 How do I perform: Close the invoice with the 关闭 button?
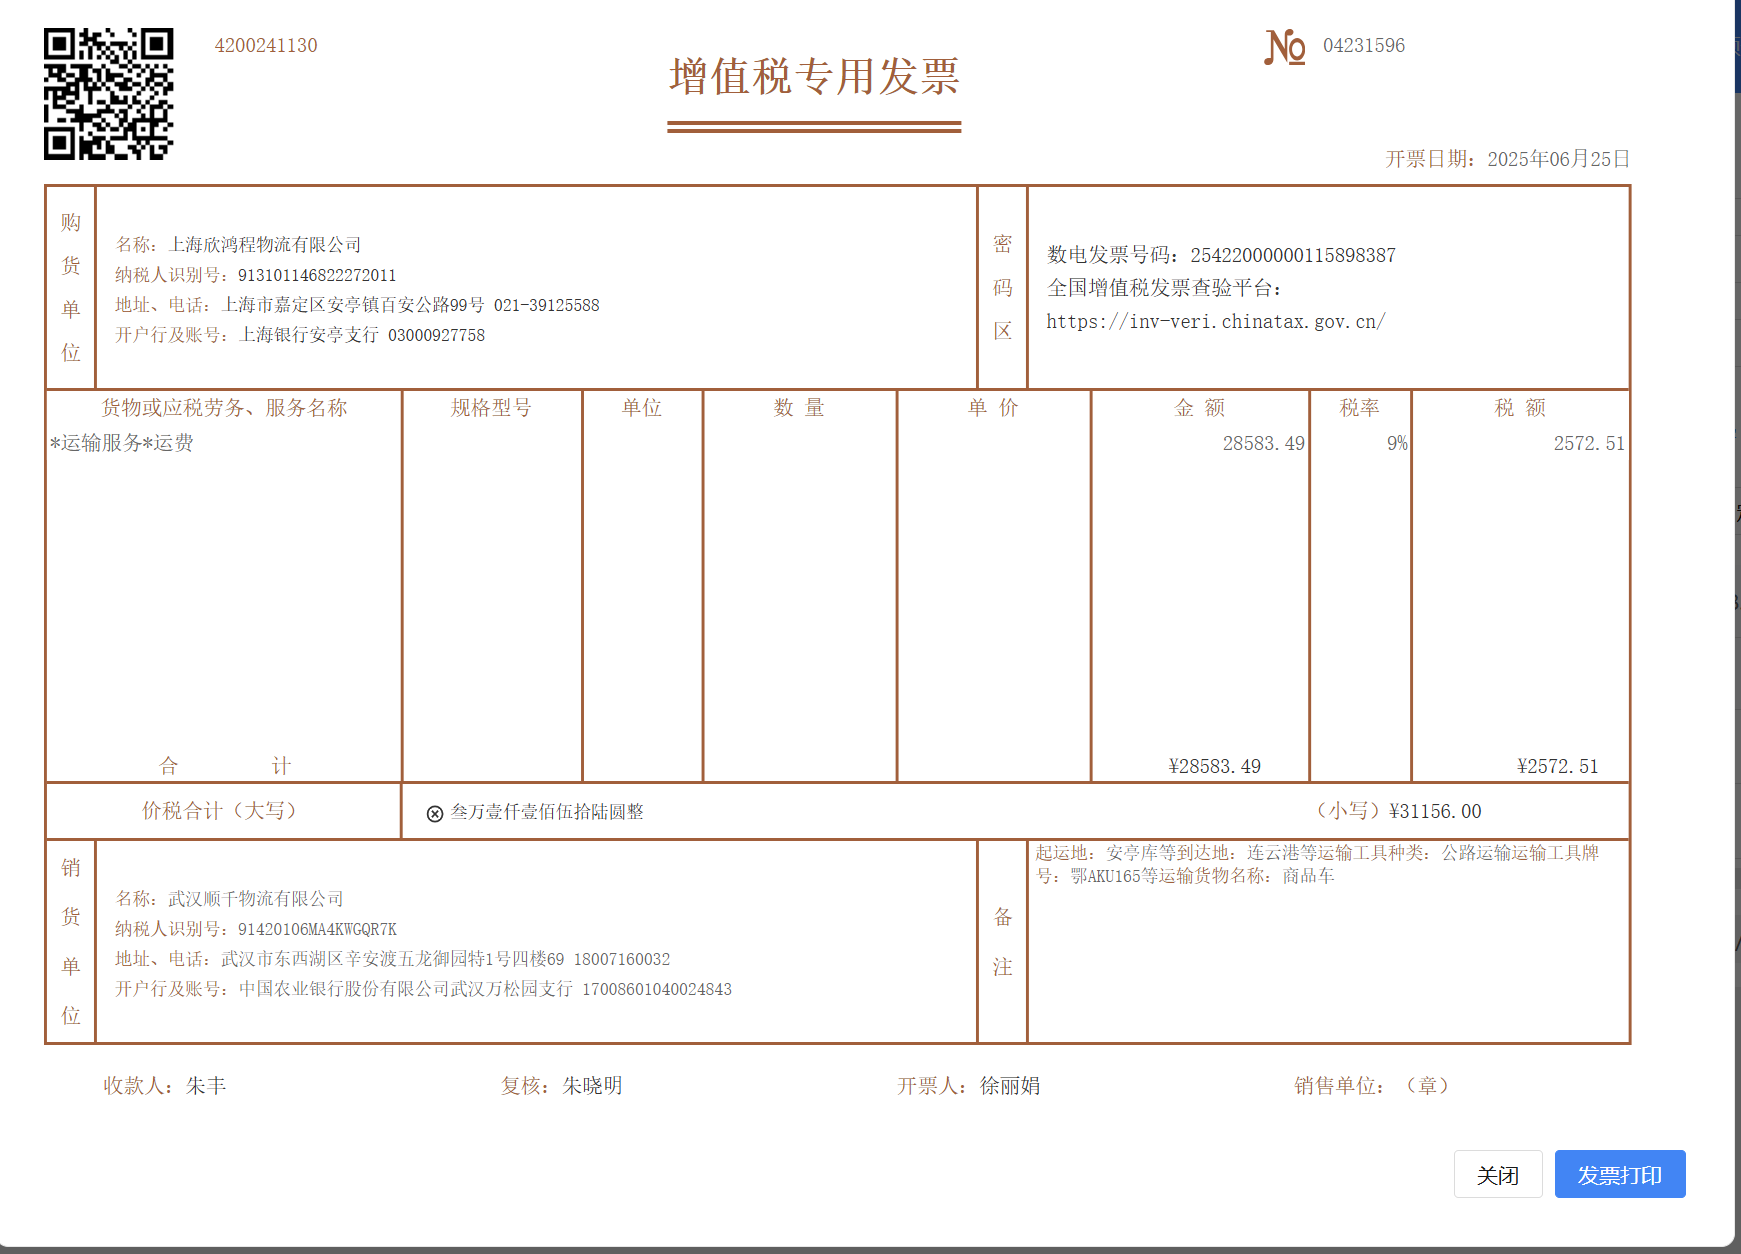coord(1497,1175)
